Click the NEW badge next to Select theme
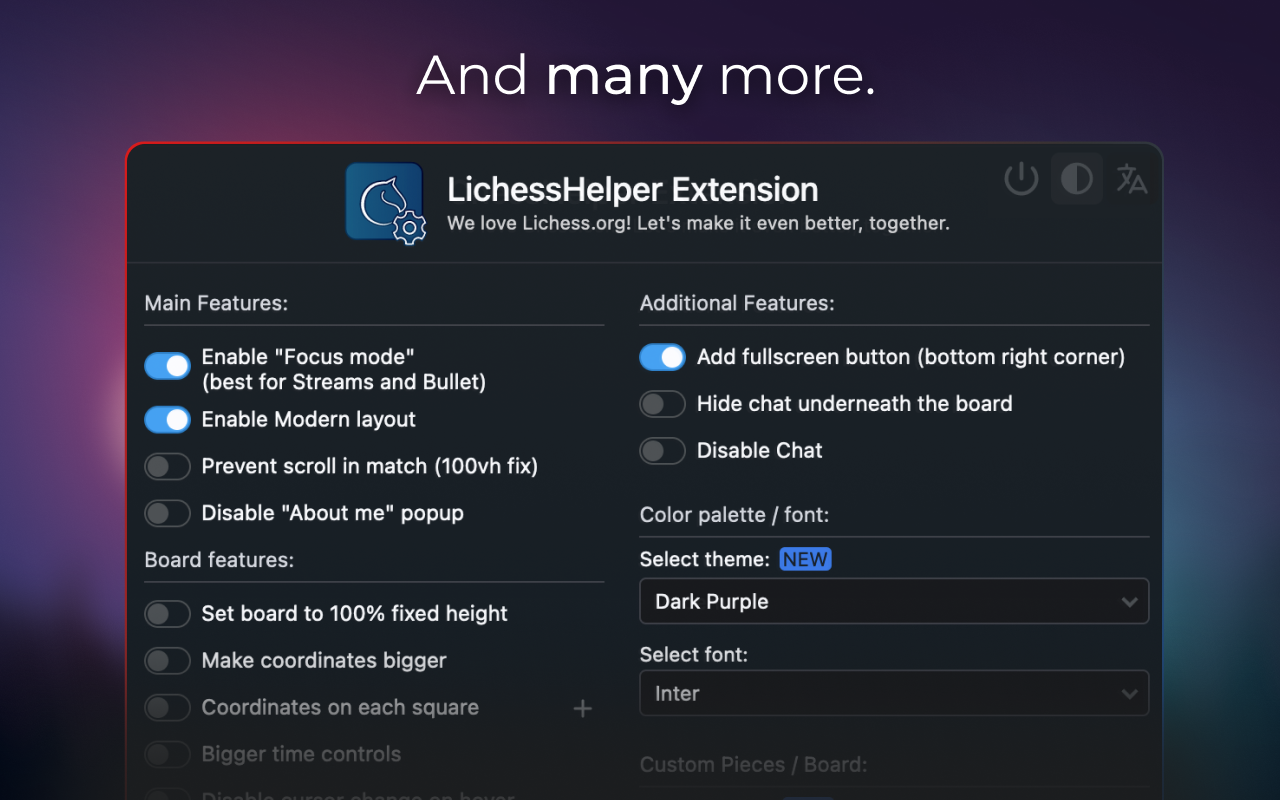 805,559
